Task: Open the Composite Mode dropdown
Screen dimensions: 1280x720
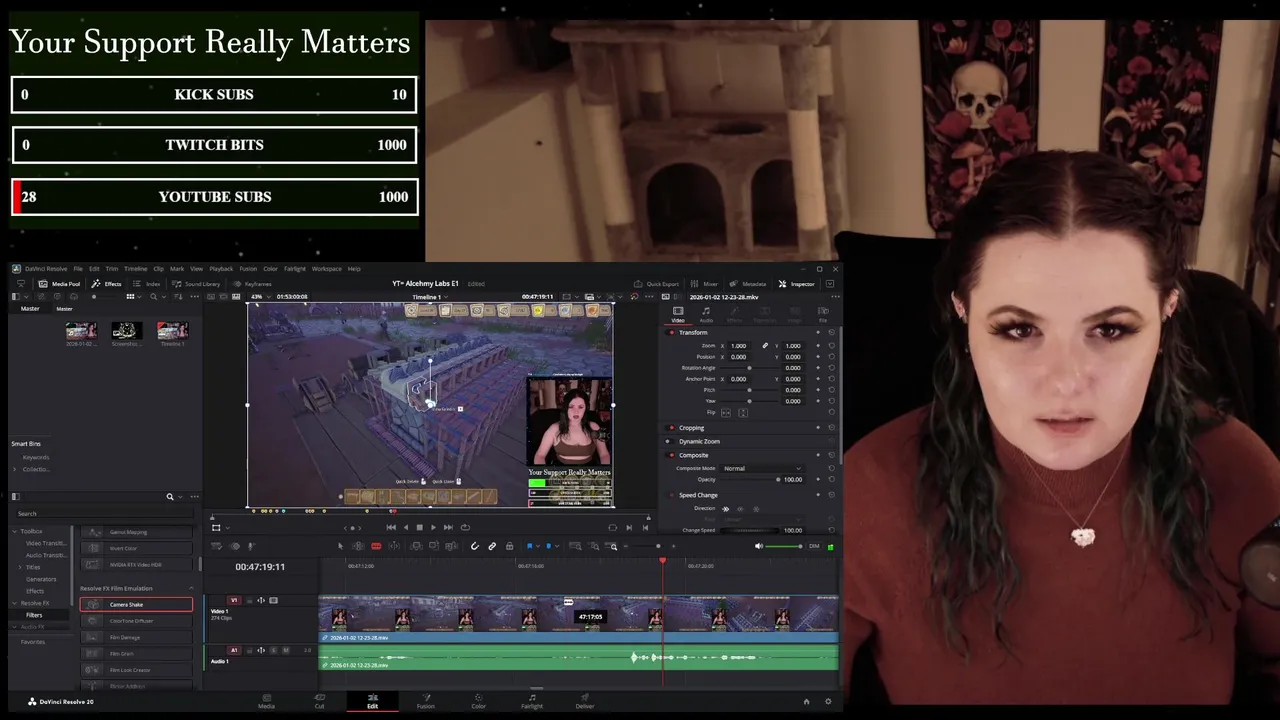Action: pos(762,468)
